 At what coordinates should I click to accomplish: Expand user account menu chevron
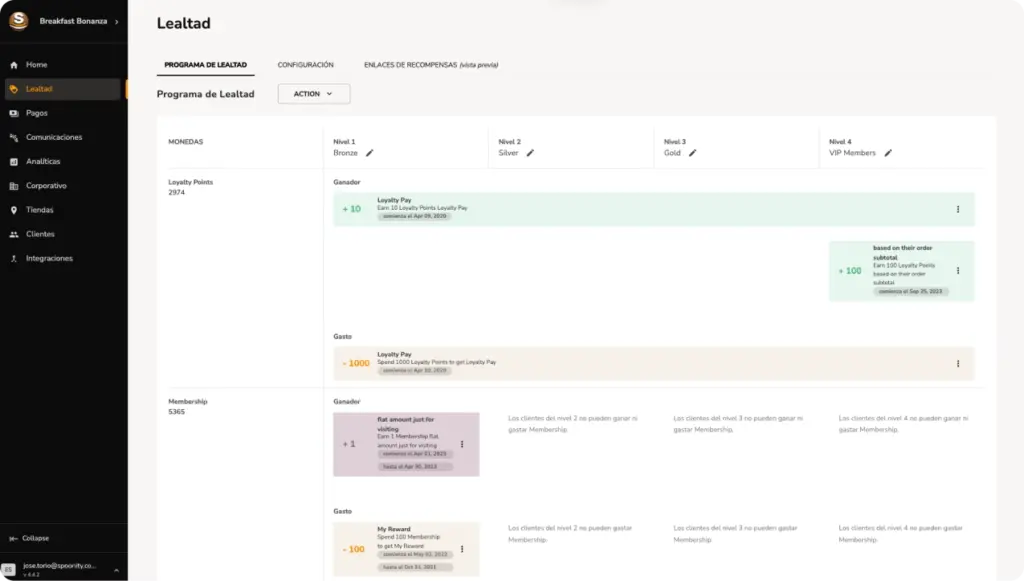116,570
